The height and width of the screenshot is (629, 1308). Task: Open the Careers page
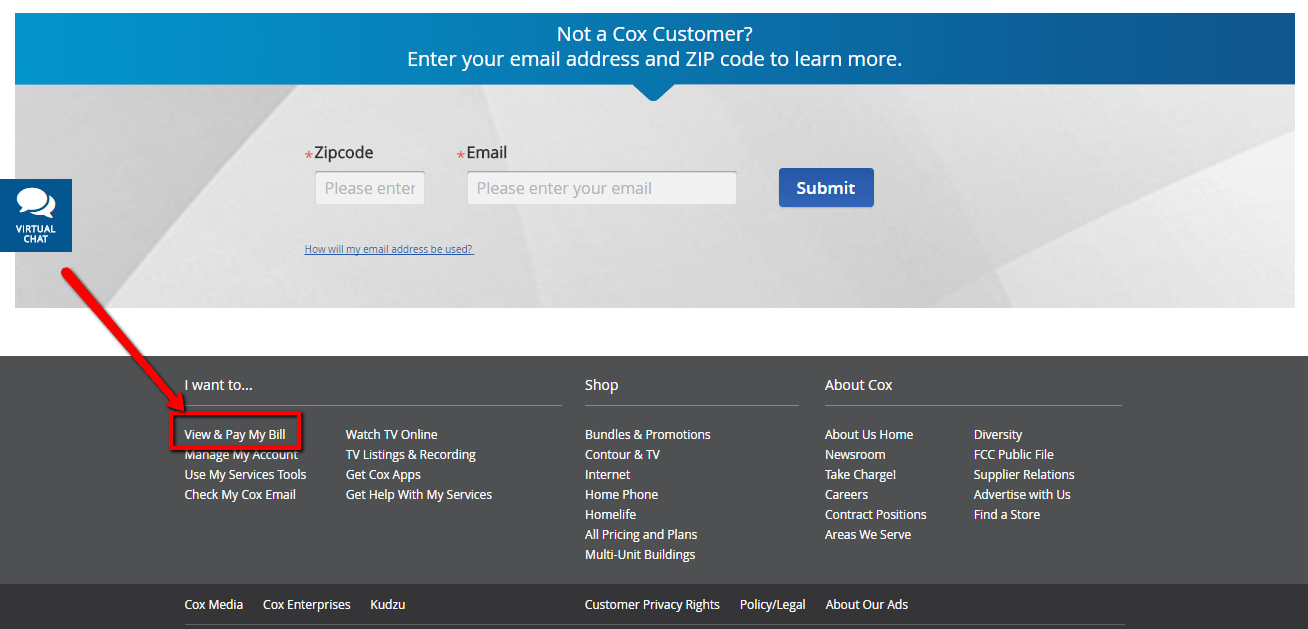(846, 494)
